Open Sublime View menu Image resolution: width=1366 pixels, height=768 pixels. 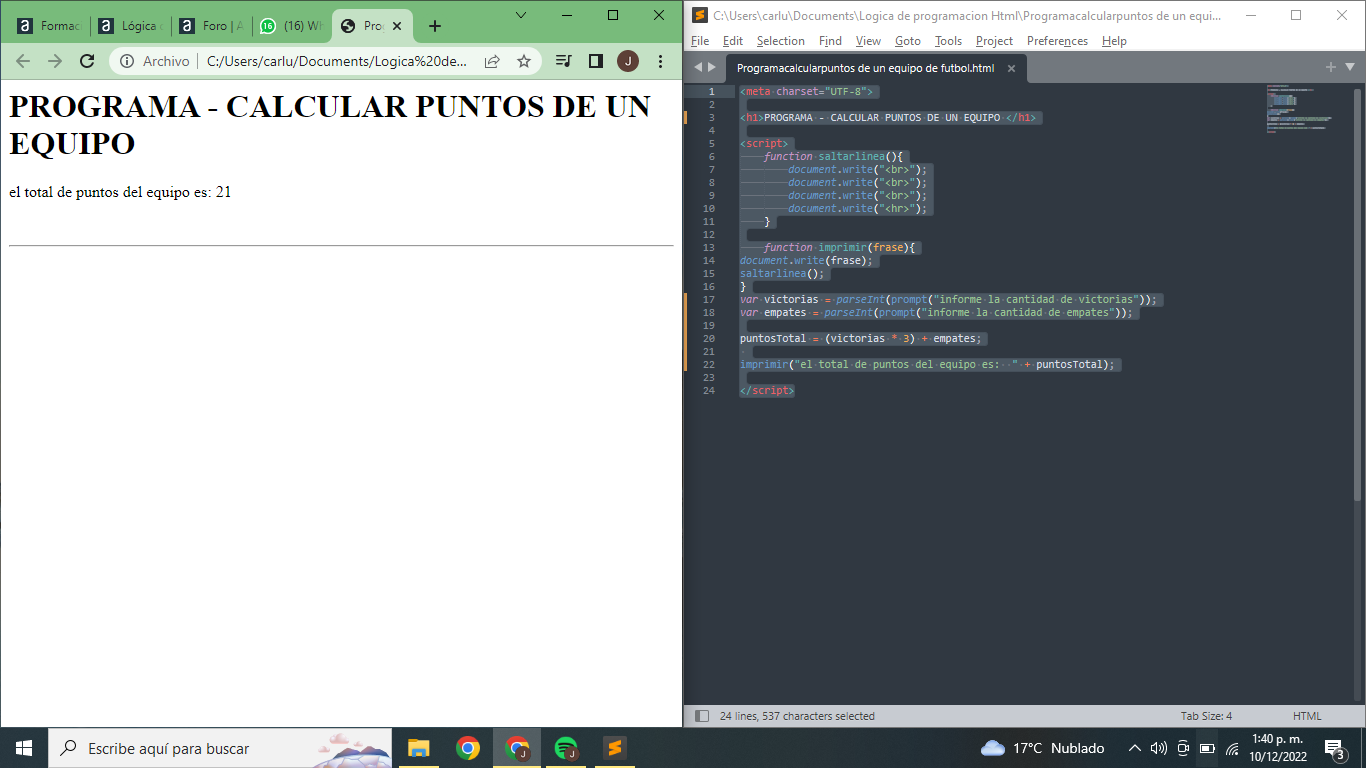pos(868,41)
